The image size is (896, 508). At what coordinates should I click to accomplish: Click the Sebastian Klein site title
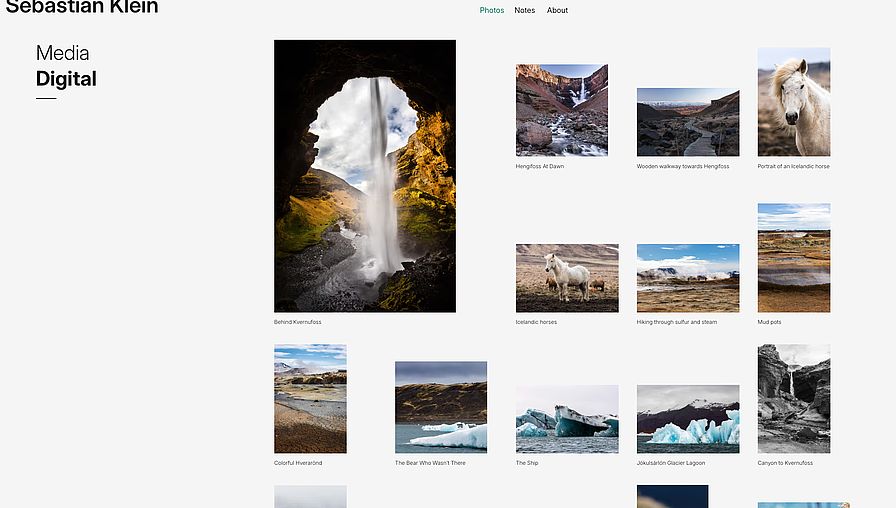(82, 7)
